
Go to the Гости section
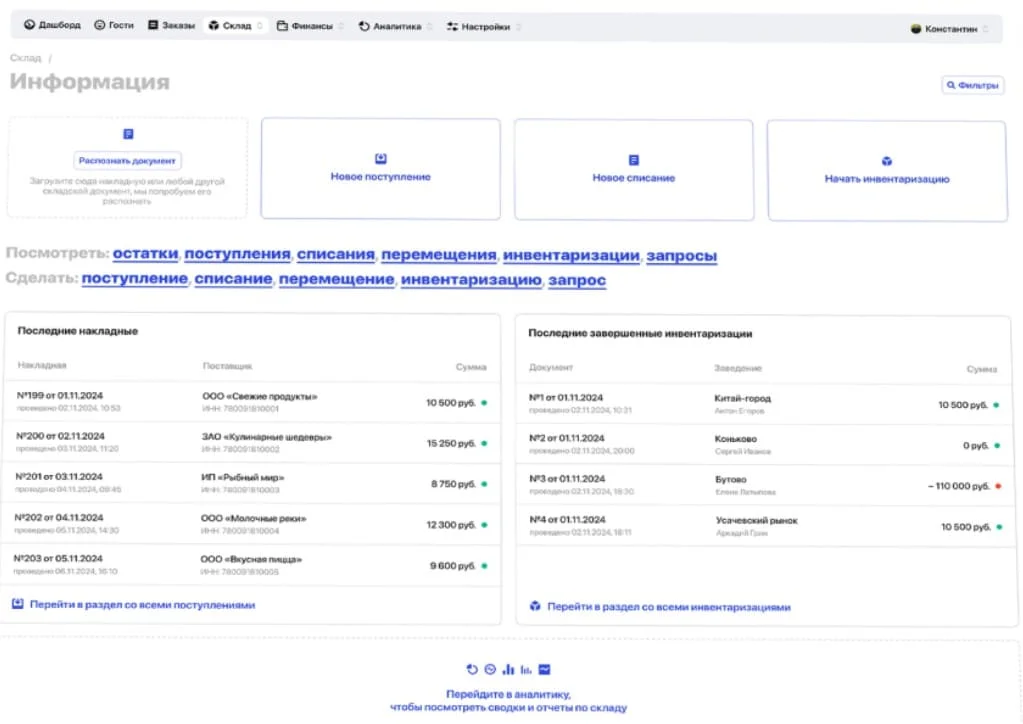114,25
